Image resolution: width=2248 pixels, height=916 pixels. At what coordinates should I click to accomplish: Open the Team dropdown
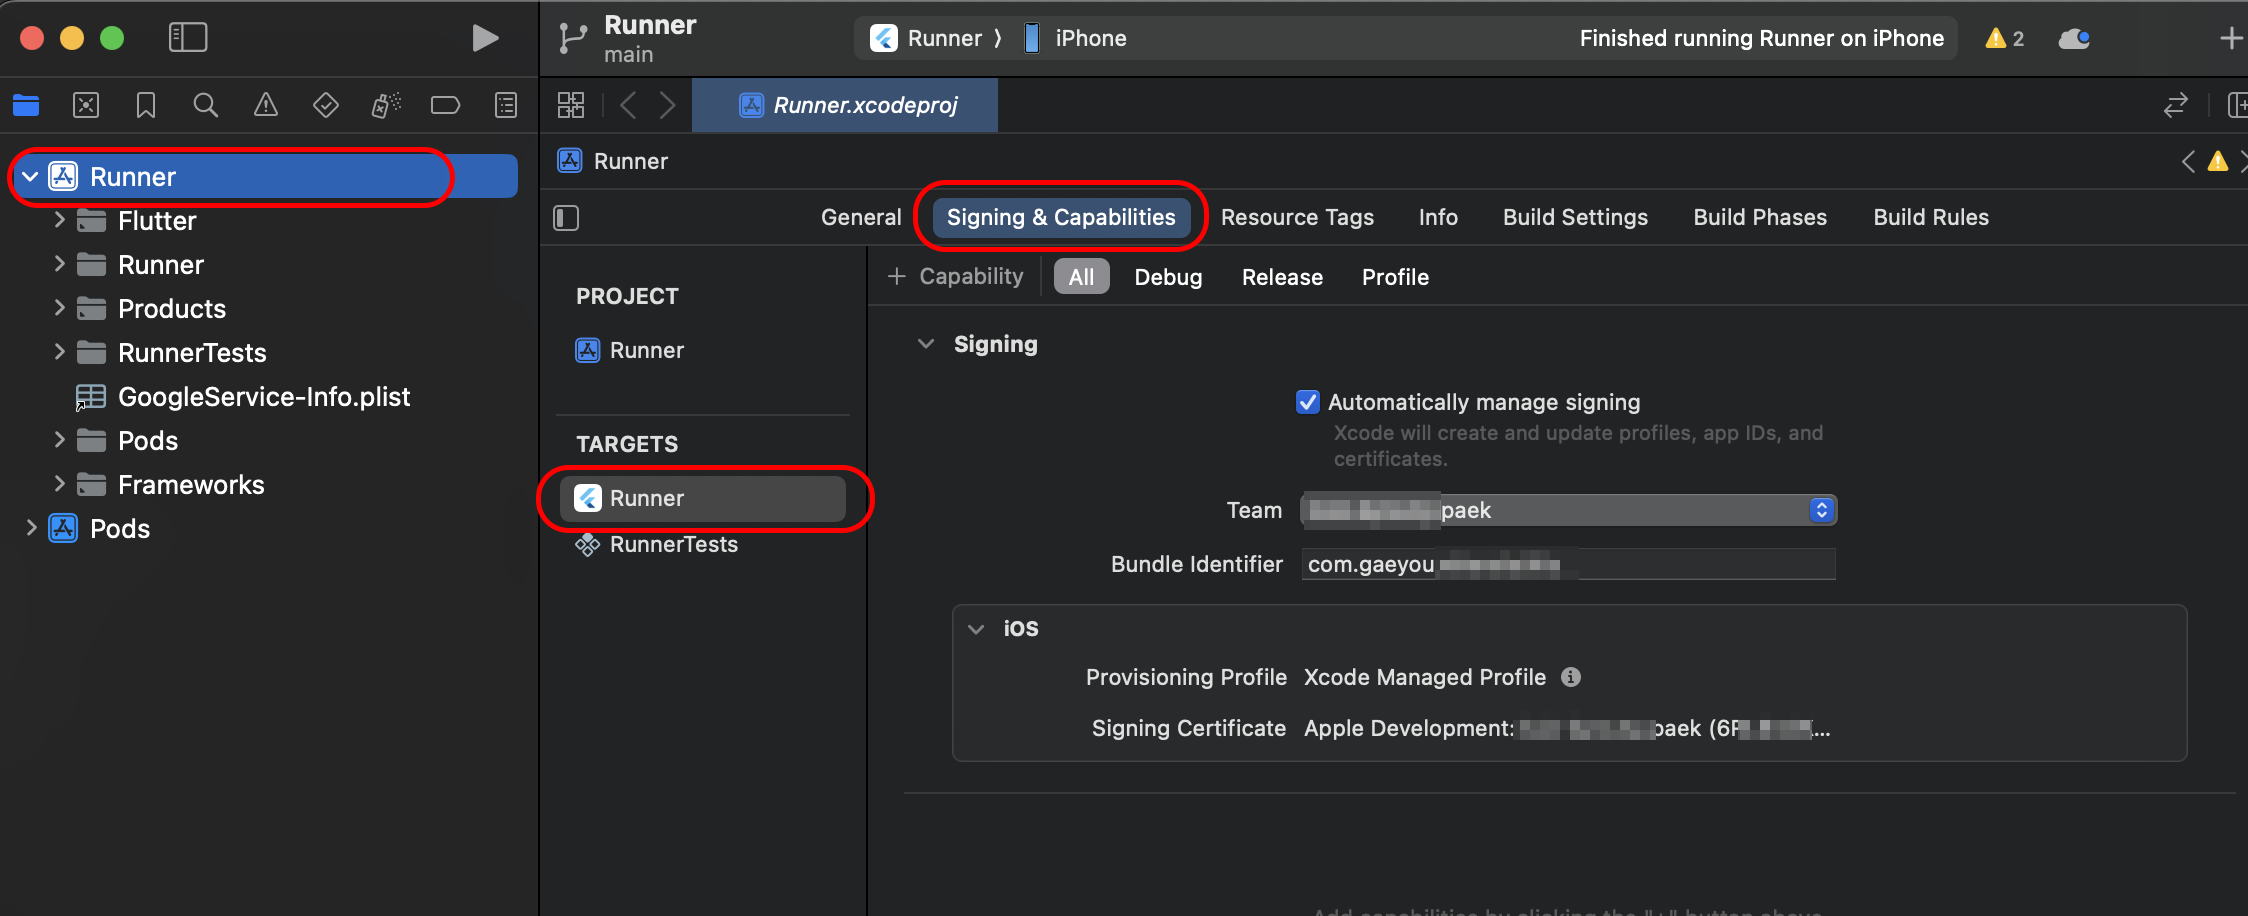1569,510
